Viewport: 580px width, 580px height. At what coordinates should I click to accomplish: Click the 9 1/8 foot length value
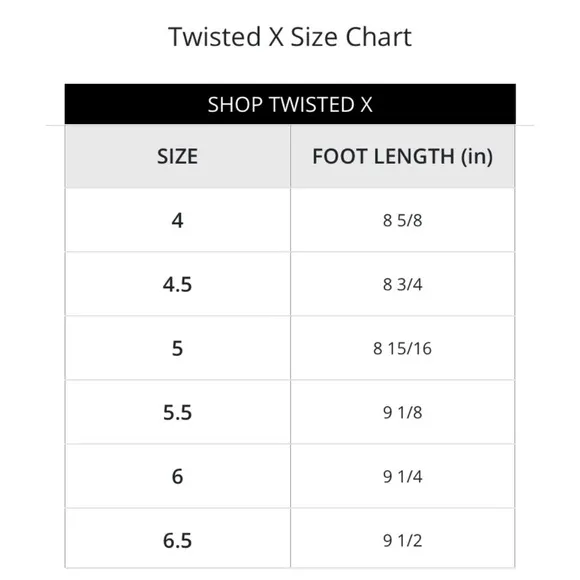(x=402, y=412)
